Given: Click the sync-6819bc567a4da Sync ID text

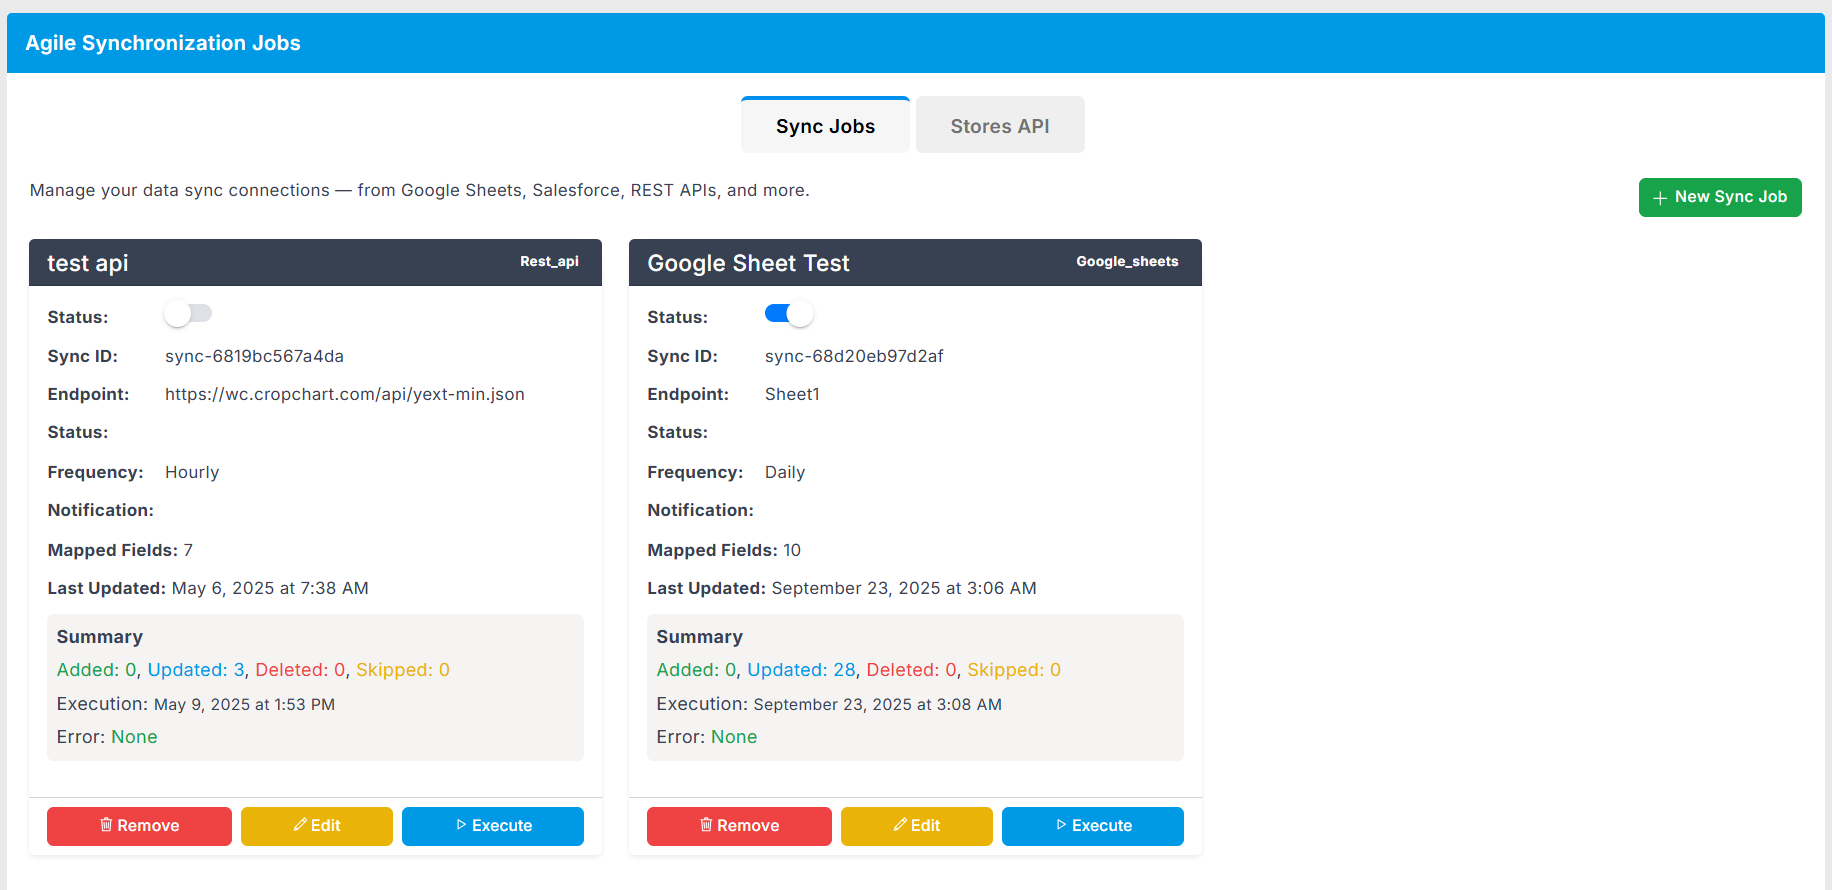Looking at the screenshot, I should coord(254,356).
